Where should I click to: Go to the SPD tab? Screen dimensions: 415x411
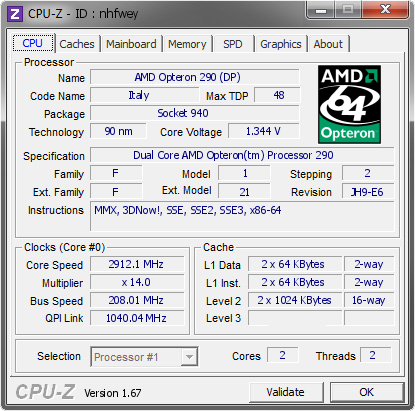click(233, 44)
